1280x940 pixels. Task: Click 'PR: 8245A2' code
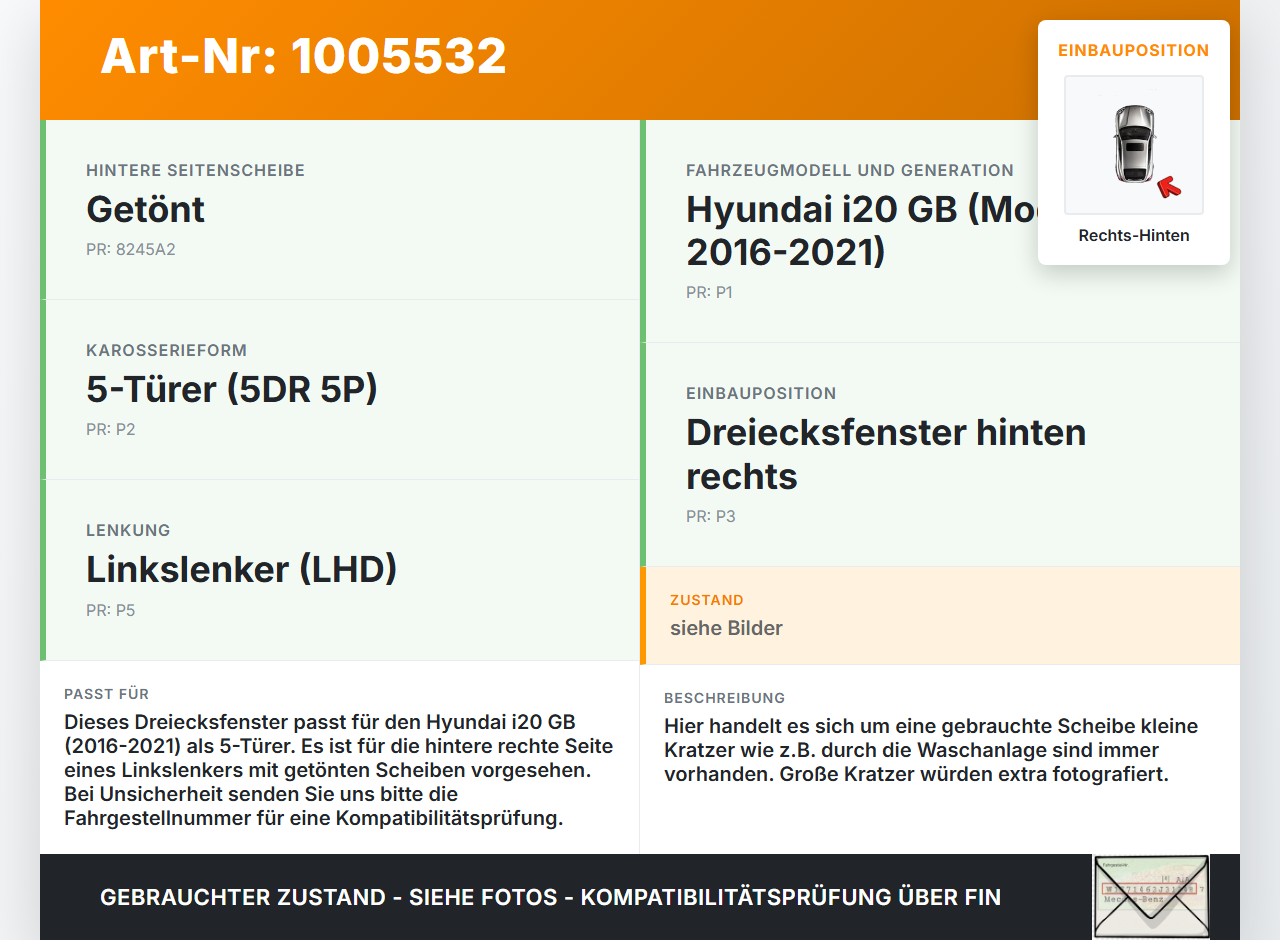point(131,249)
